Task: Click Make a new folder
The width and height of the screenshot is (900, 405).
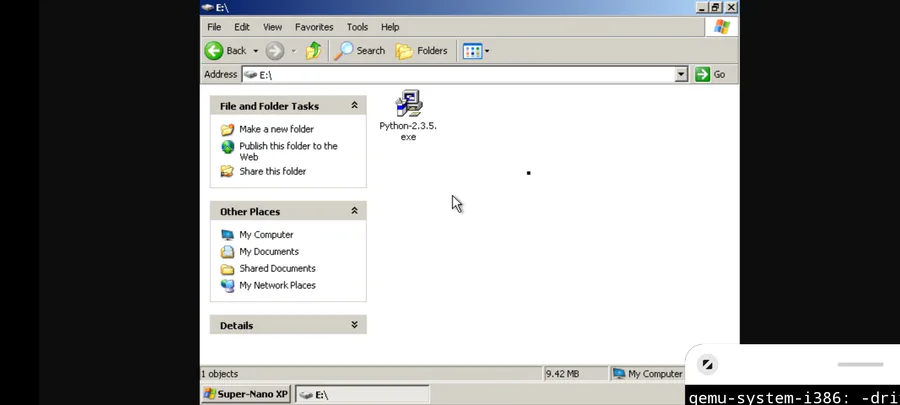Action: [276, 129]
